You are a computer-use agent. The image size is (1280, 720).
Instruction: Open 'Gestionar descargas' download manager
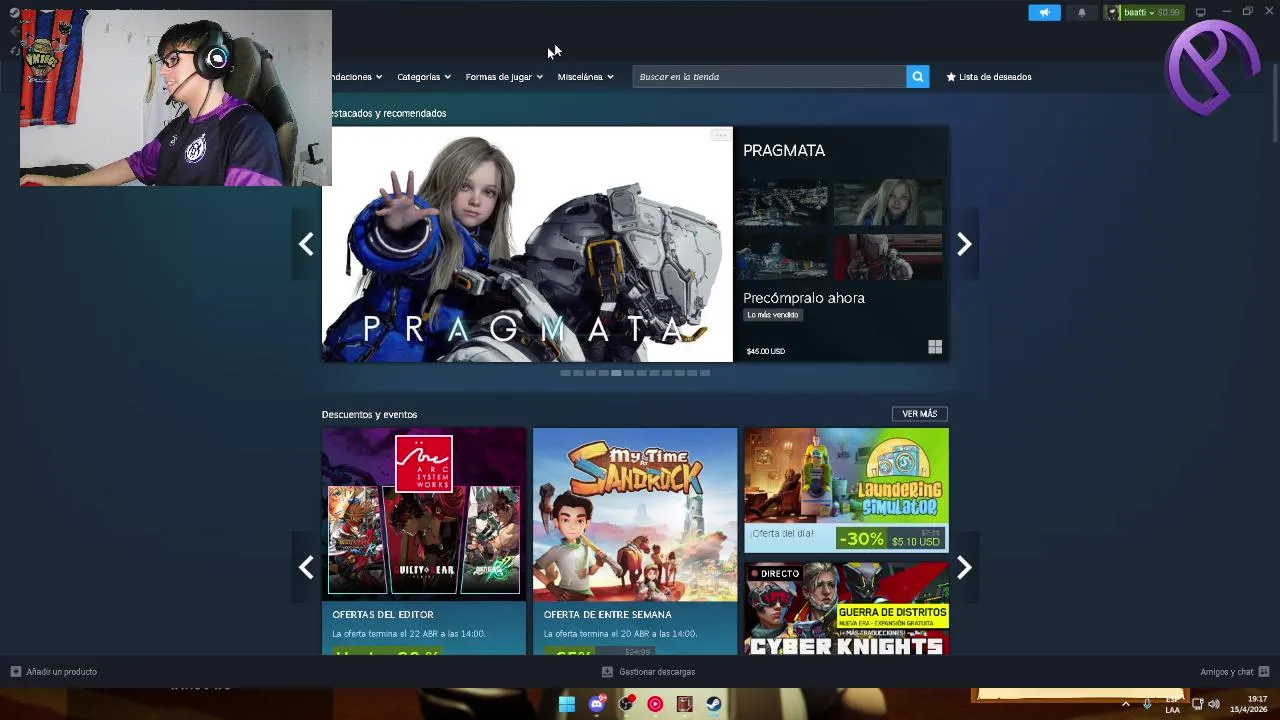648,672
